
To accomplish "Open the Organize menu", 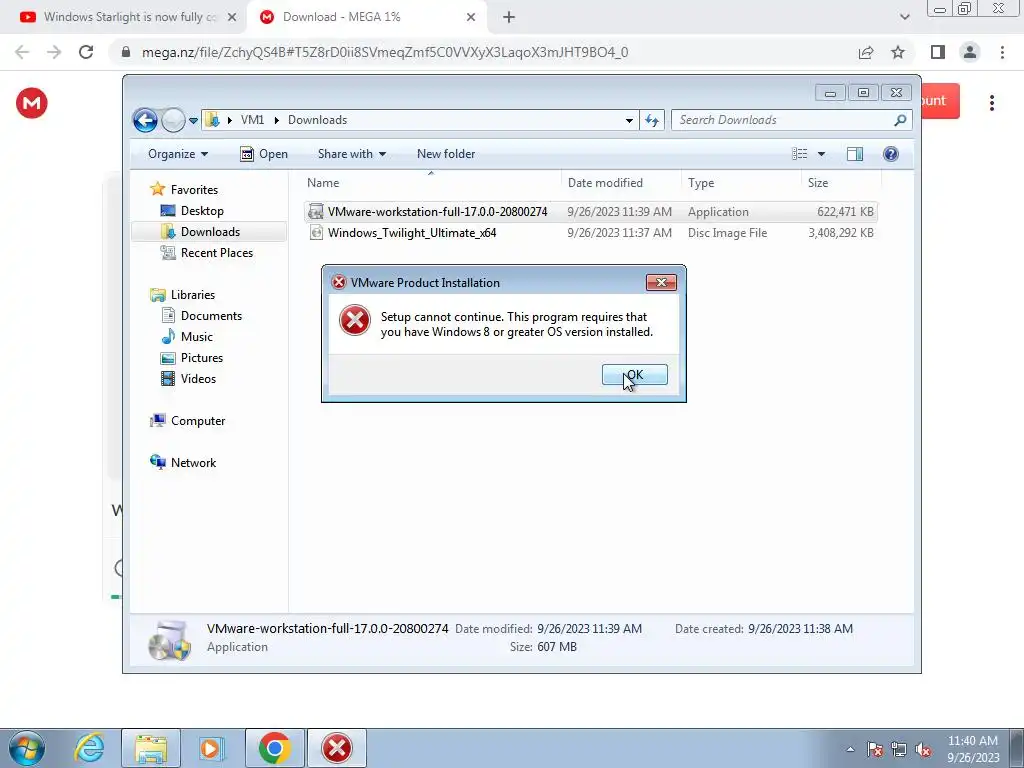I will (x=178, y=154).
